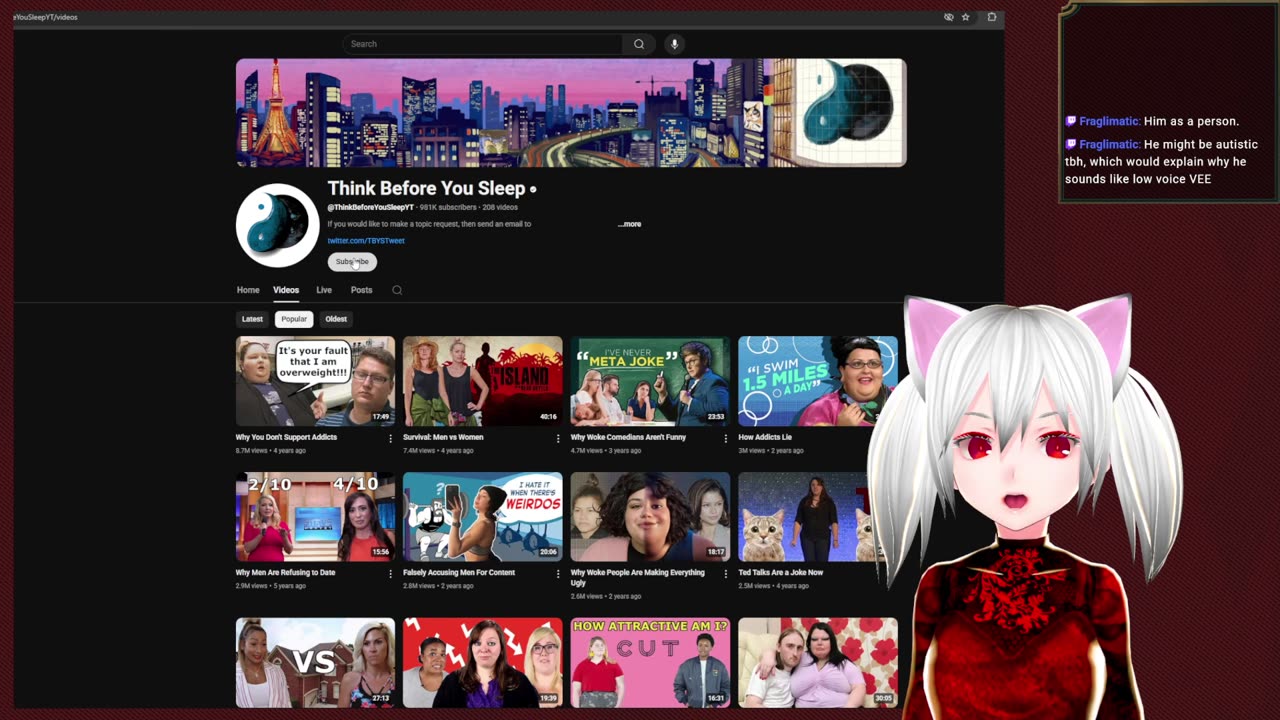
Task: Play the VS two women houses thumbnail
Action: [315, 663]
